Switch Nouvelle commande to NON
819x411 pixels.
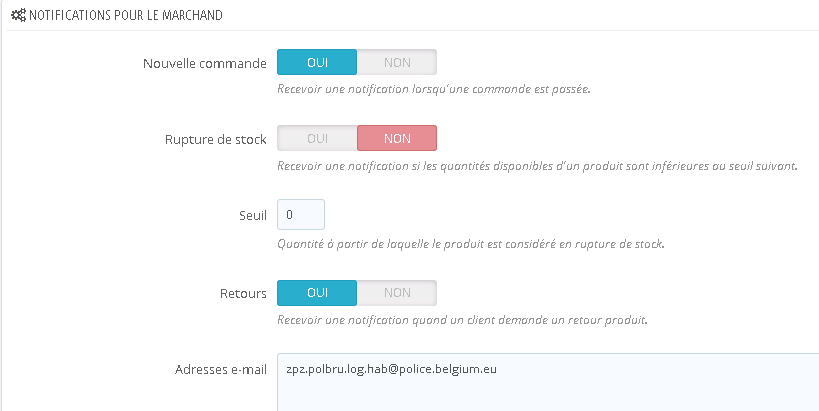pos(397,63)
